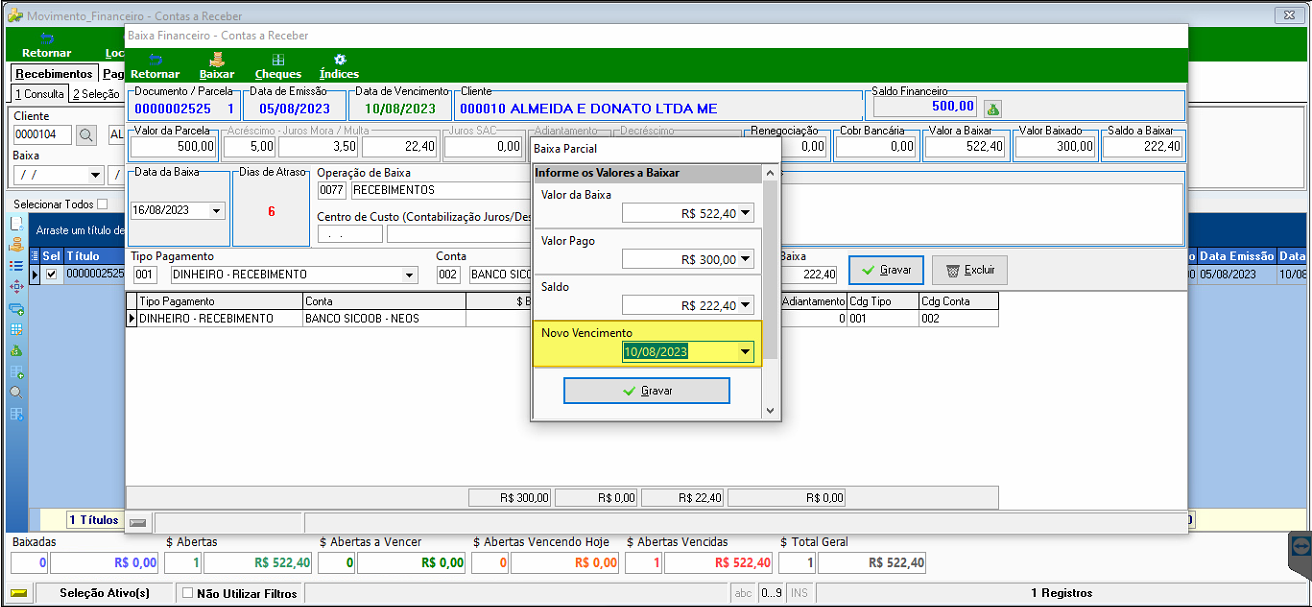This screenshot has height=607, width=1312.
Task: Open the Saldo dropdown in Baixa Parcial
Action: [746, 305]
